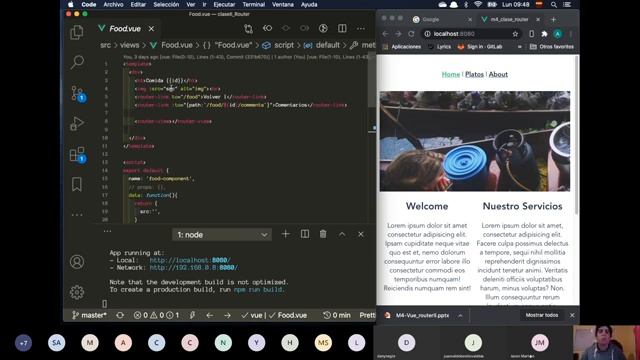Navigate to Platos link on webpage
Screen dimensions: 640x360
474,74
